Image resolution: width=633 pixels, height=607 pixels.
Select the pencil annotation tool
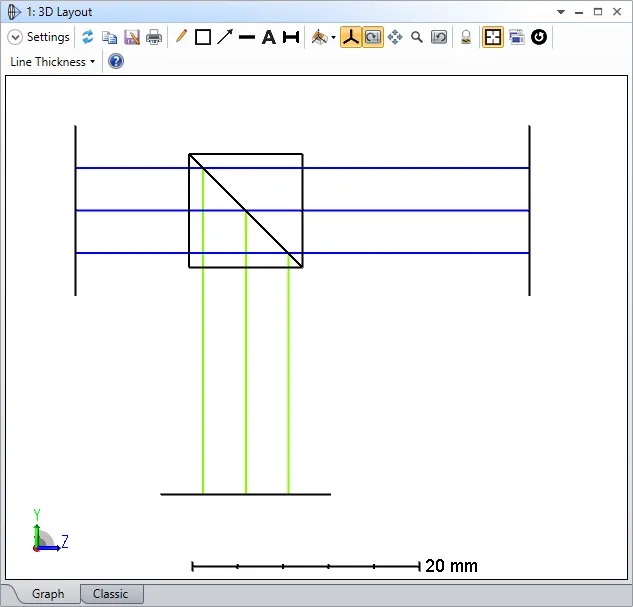[181, 36]
